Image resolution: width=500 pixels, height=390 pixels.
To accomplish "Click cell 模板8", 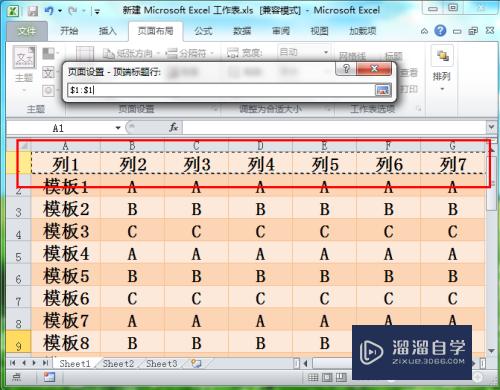I will pos(66,342).
